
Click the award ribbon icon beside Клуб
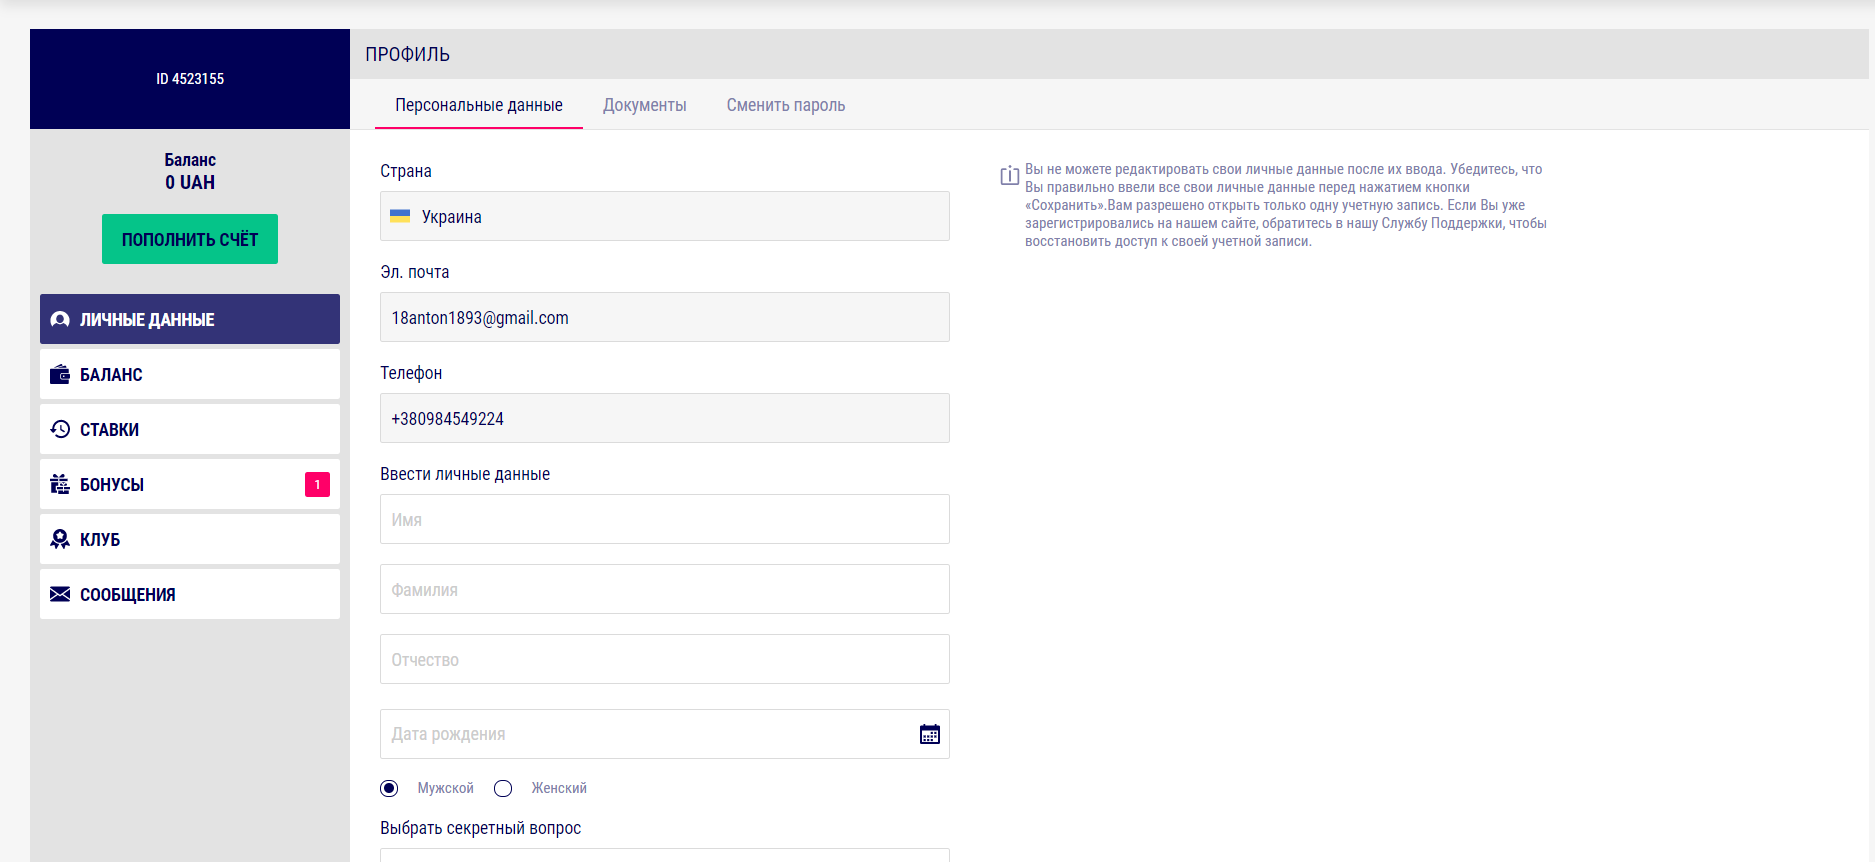tap(60, 539)
